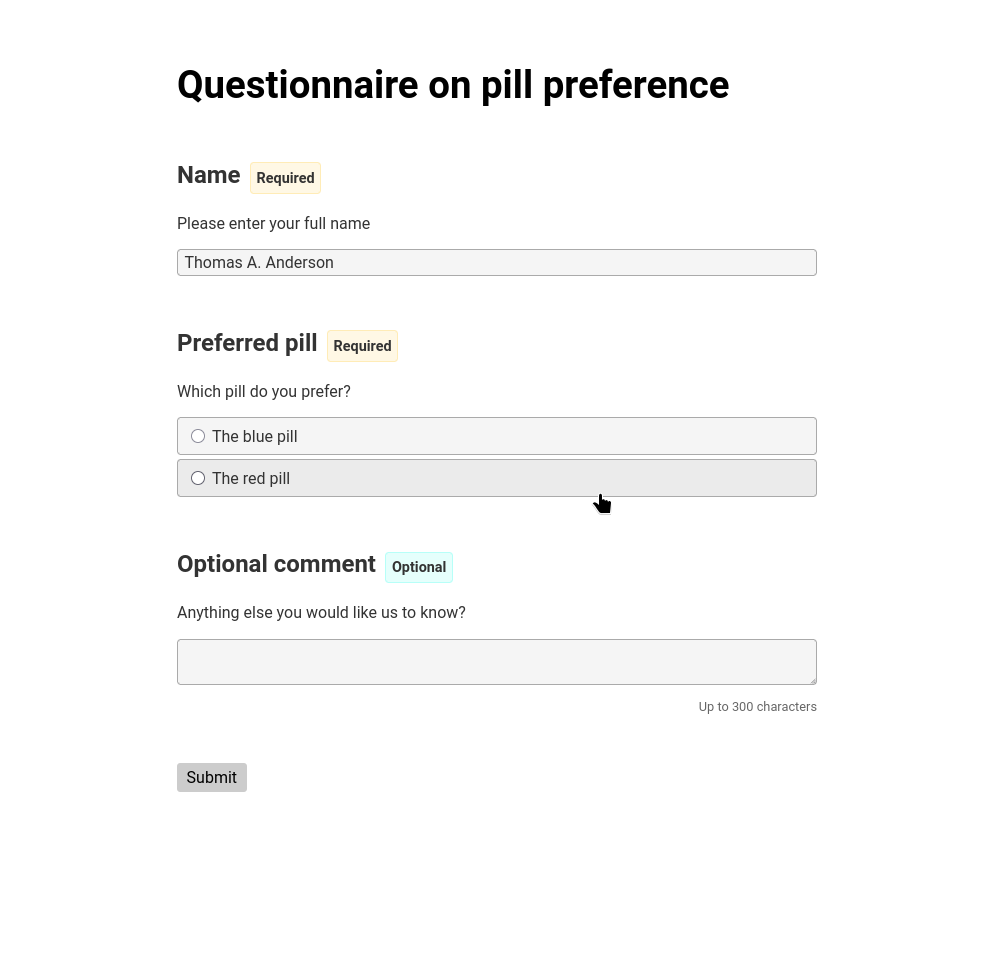Click into the optional comment textarea
The width and height of the screenshot is (994, 958).
point(496,662)
